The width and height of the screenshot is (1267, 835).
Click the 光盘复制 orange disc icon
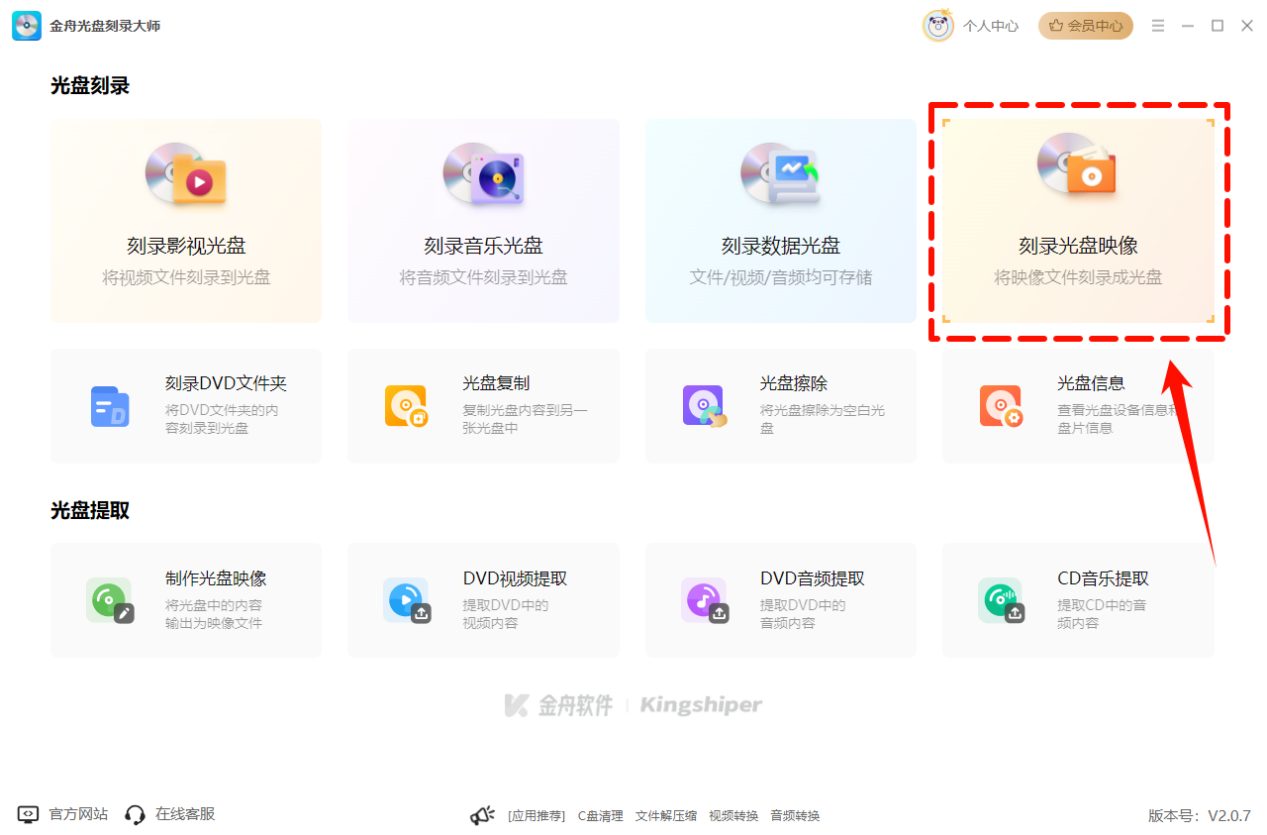407,406
